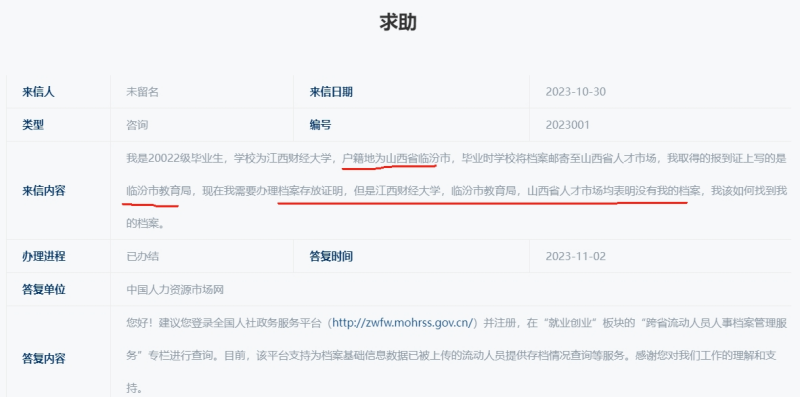Click the 咨询 type value
Image resolution: width=800 pixels, height=397 pixels.
[137, 125]
